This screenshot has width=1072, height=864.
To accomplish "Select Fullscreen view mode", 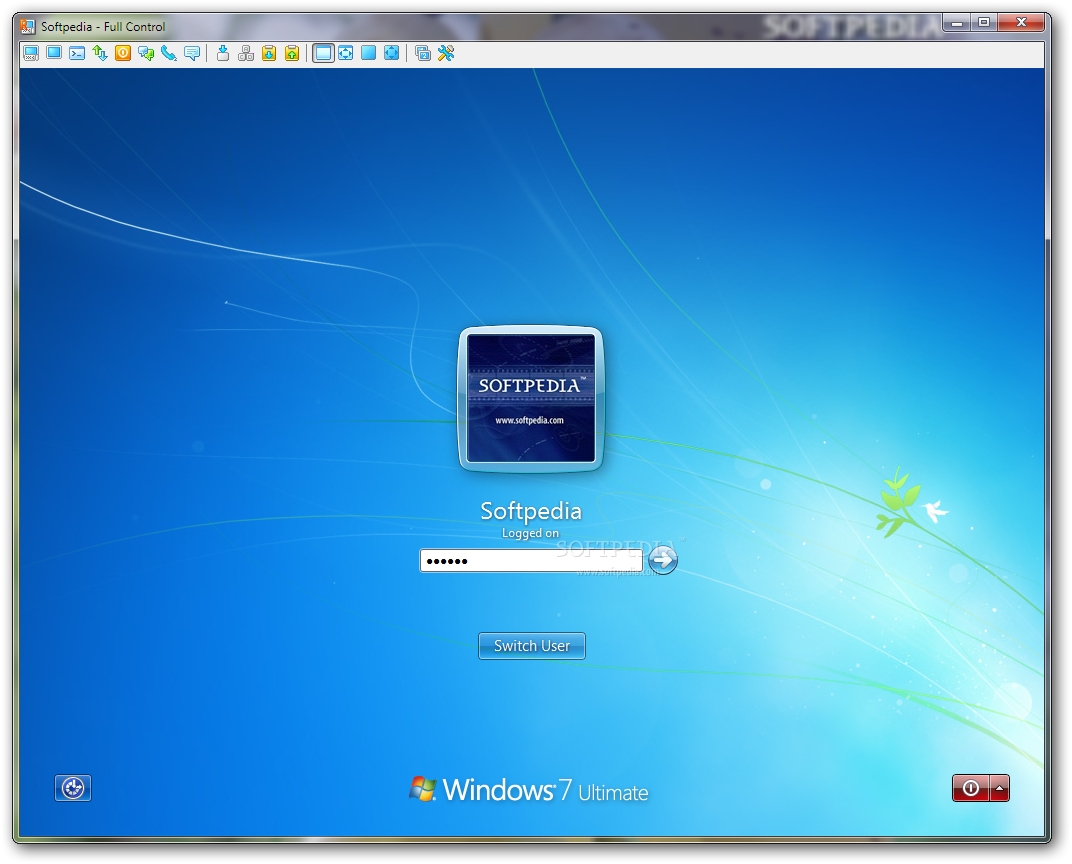I will [368, 53].
